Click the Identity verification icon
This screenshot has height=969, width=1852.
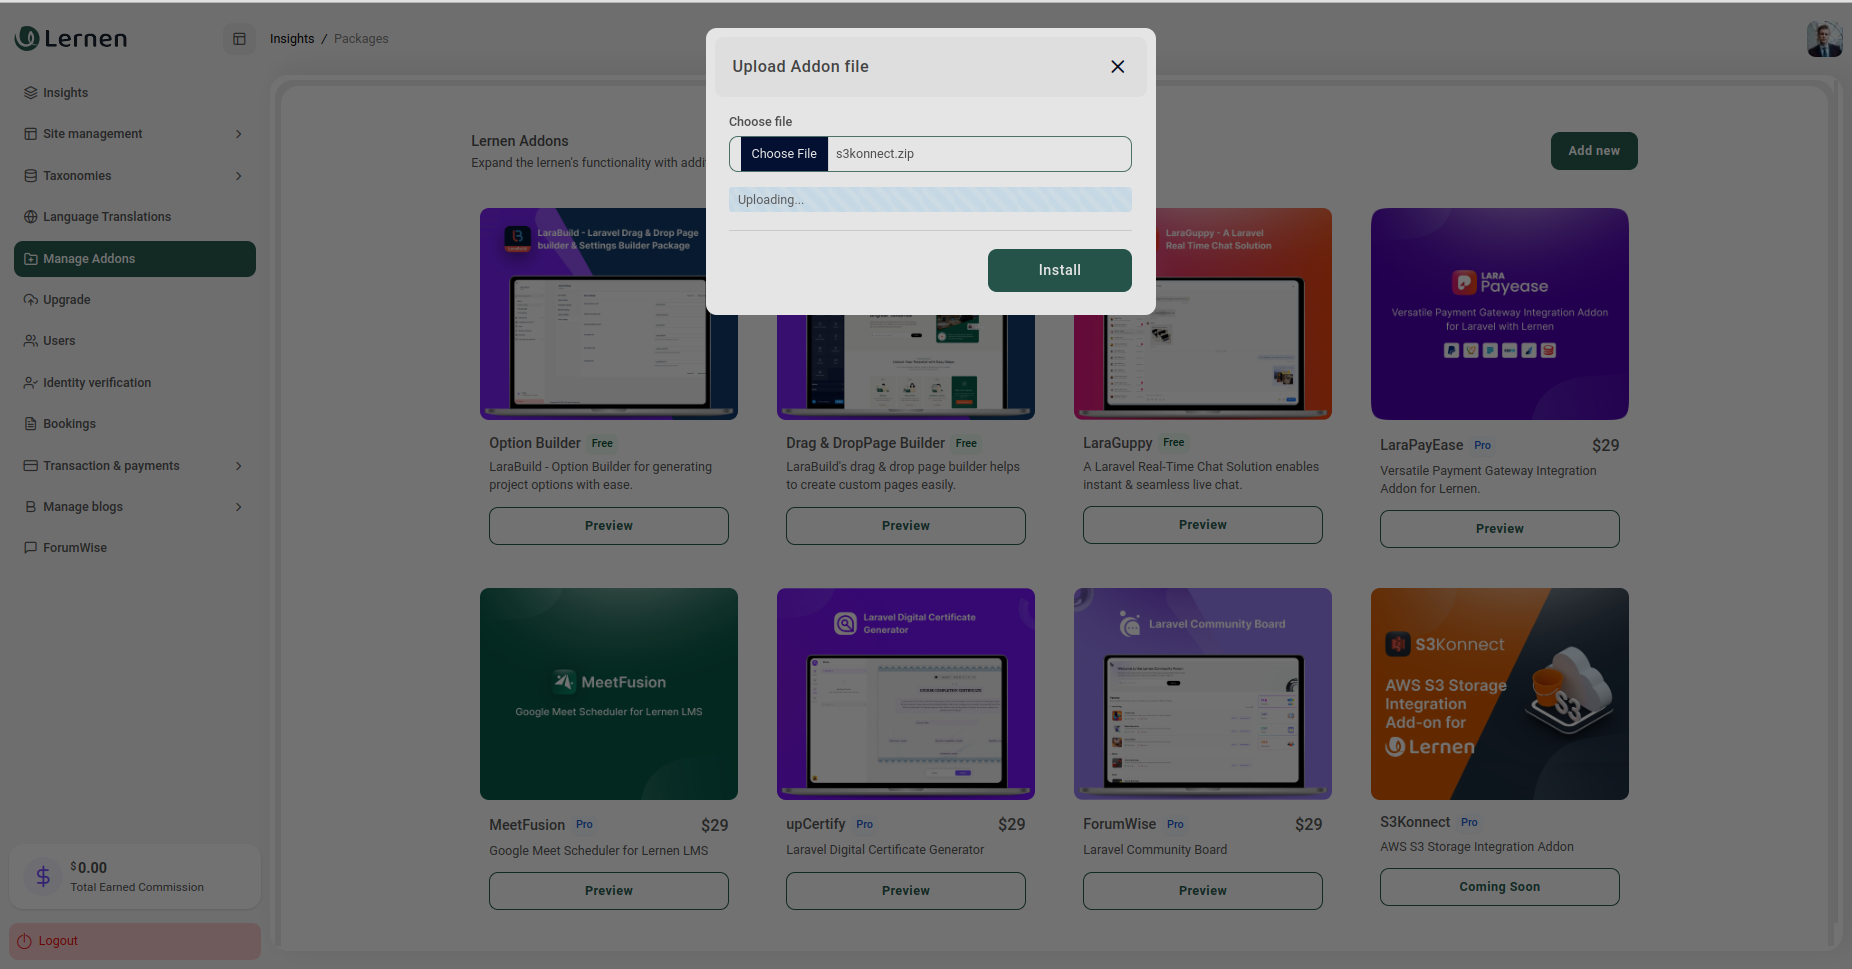click(31, 383)
